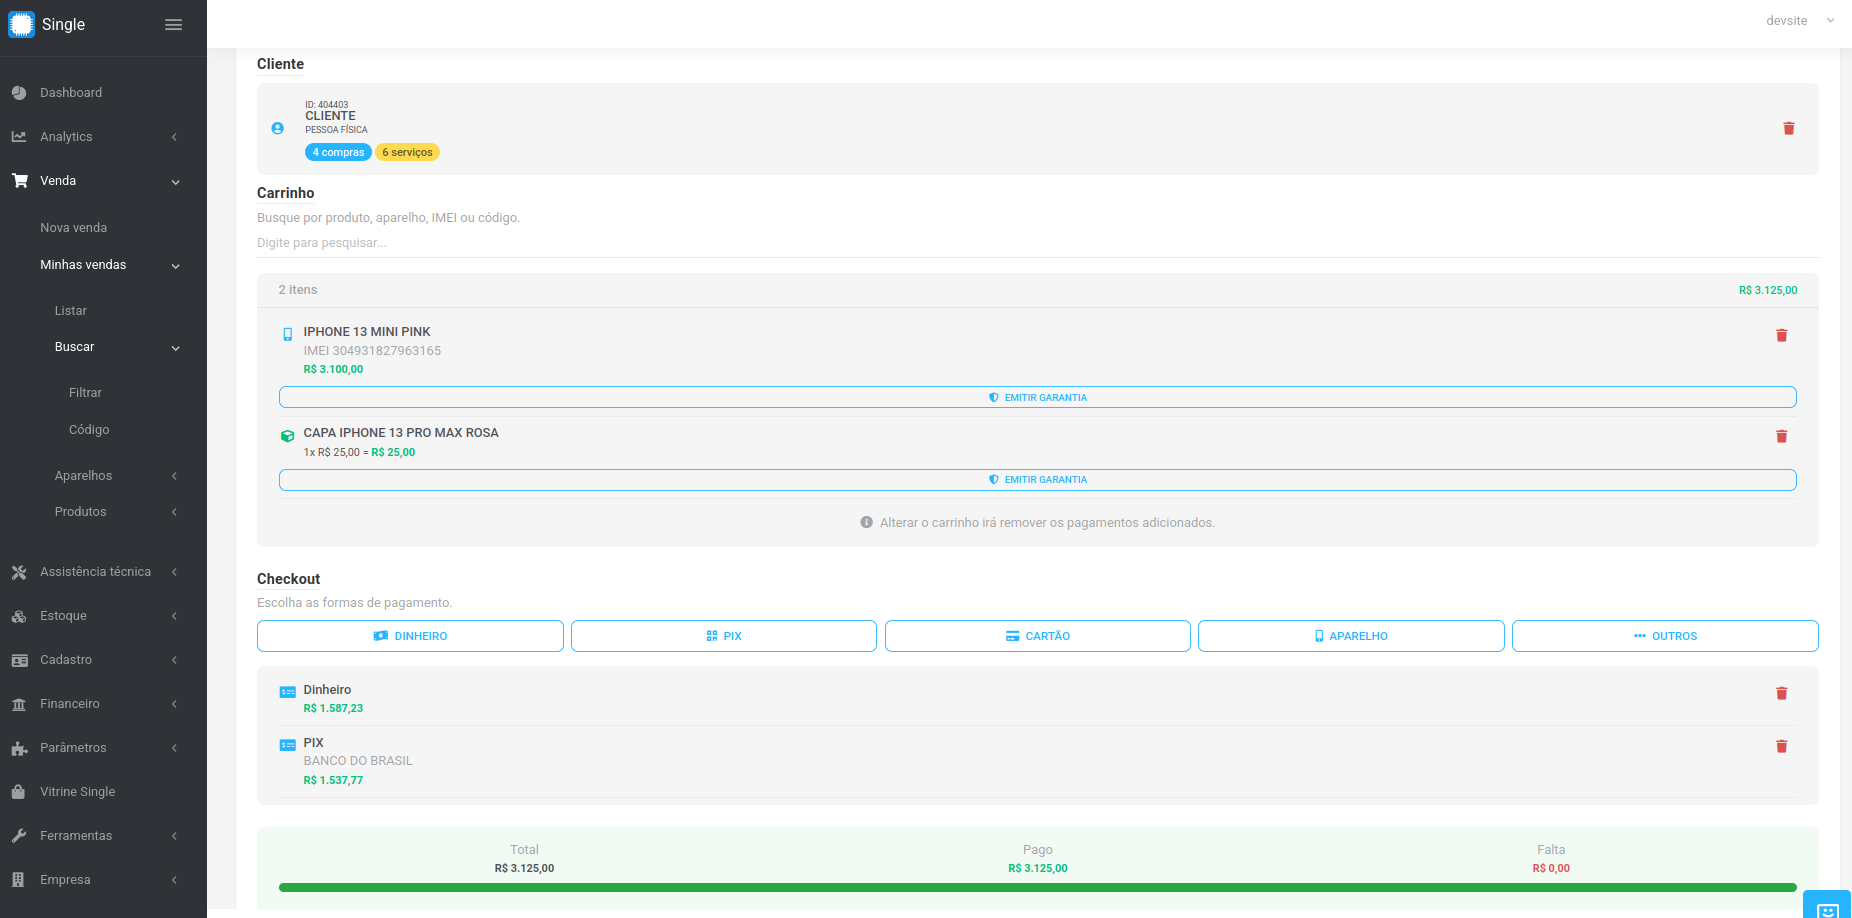Delete CAPA IPHONE 13 PRO MAX ROSA item
The height and width of the screenshot is (918, 1852).
(x=1781, y=436)
